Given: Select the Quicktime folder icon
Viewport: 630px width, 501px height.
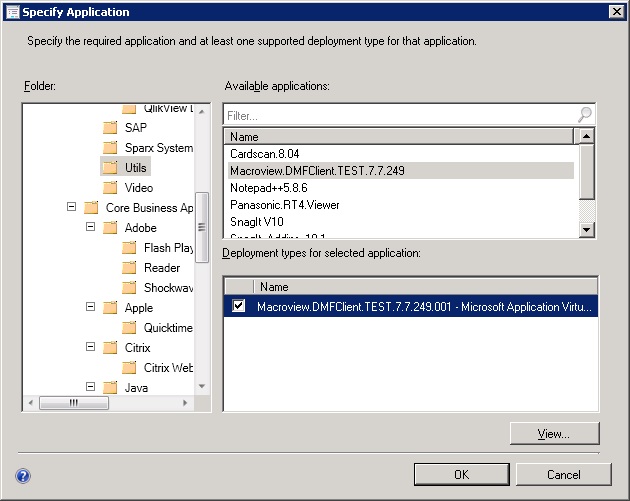Looking at the screenshot, I should [x=129, y=328].
